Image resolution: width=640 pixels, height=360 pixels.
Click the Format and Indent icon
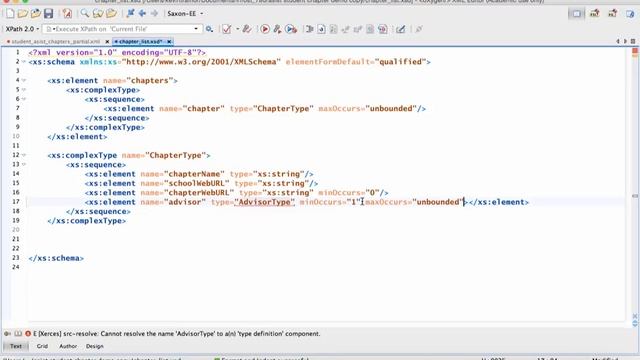point(309,29)
